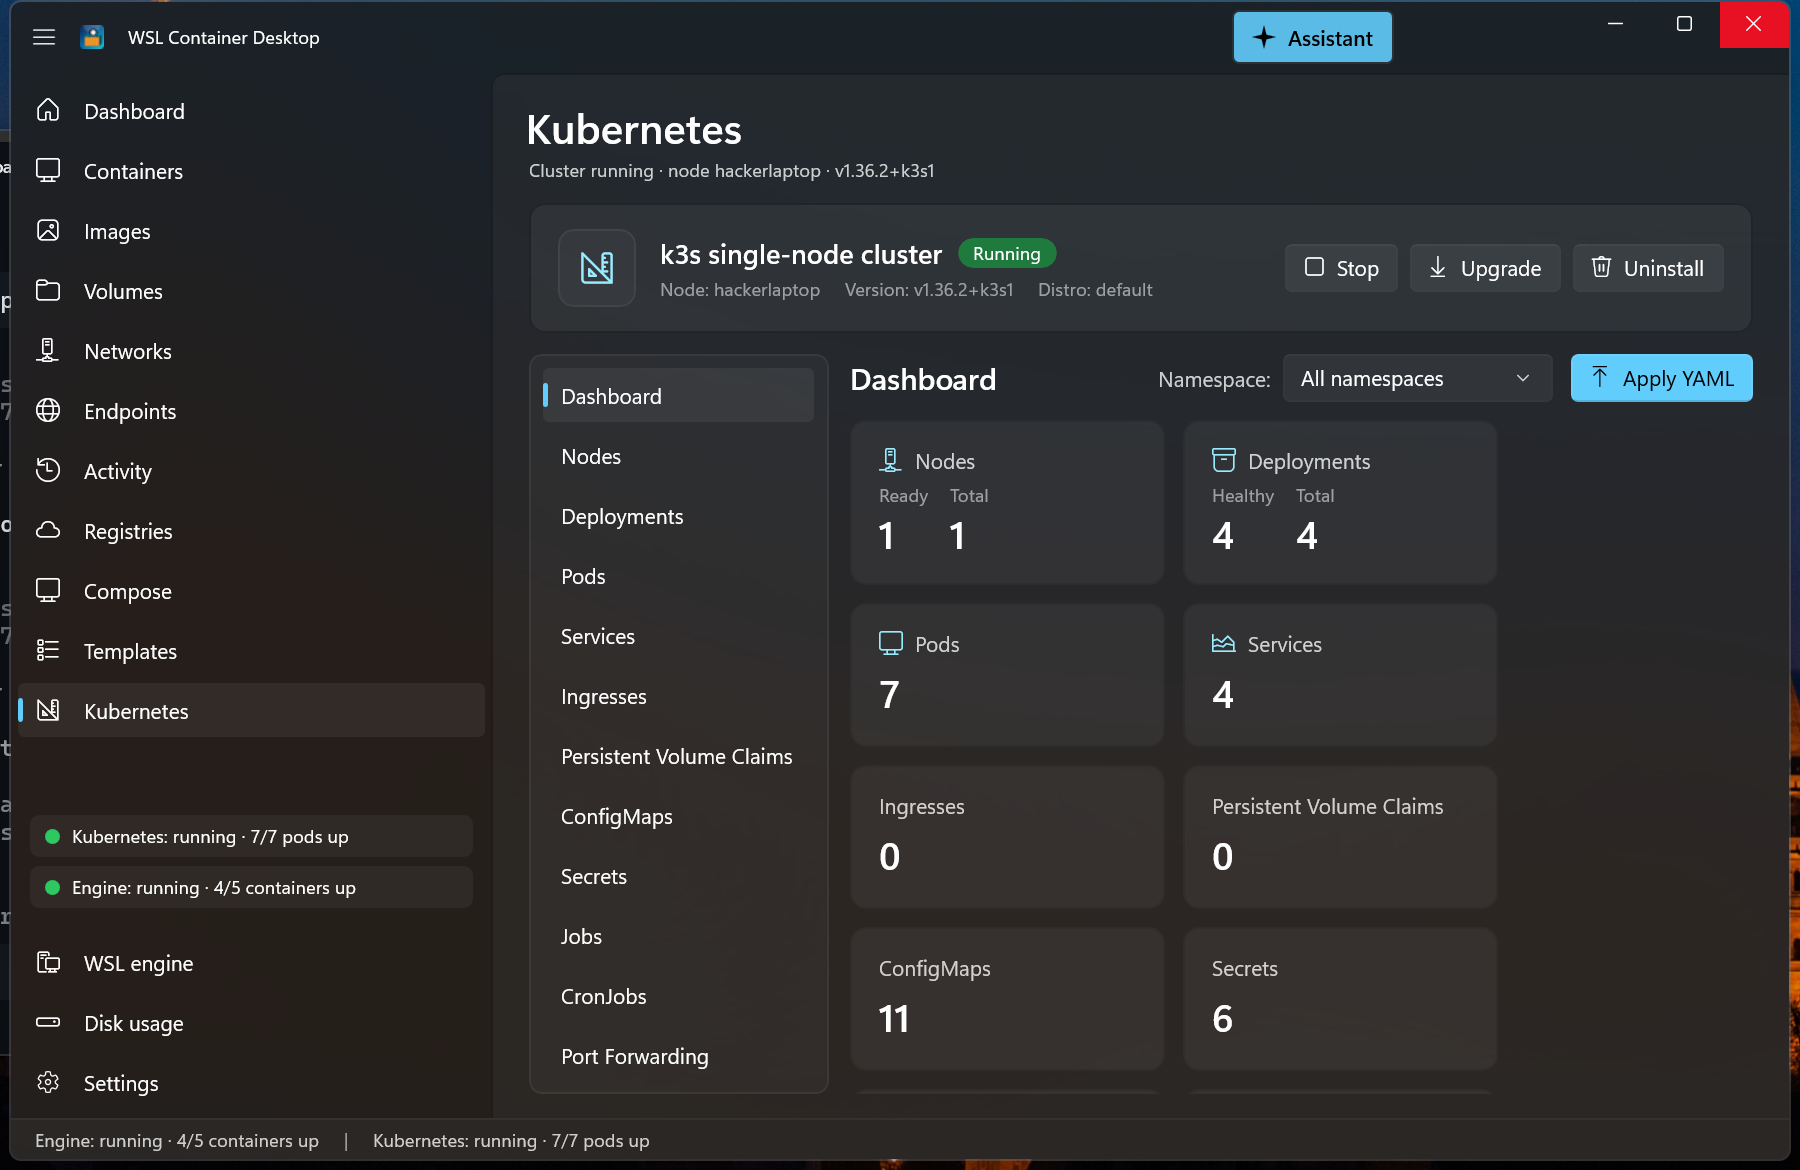
Task: Click the Images picture icon
Action: [48, 230]
